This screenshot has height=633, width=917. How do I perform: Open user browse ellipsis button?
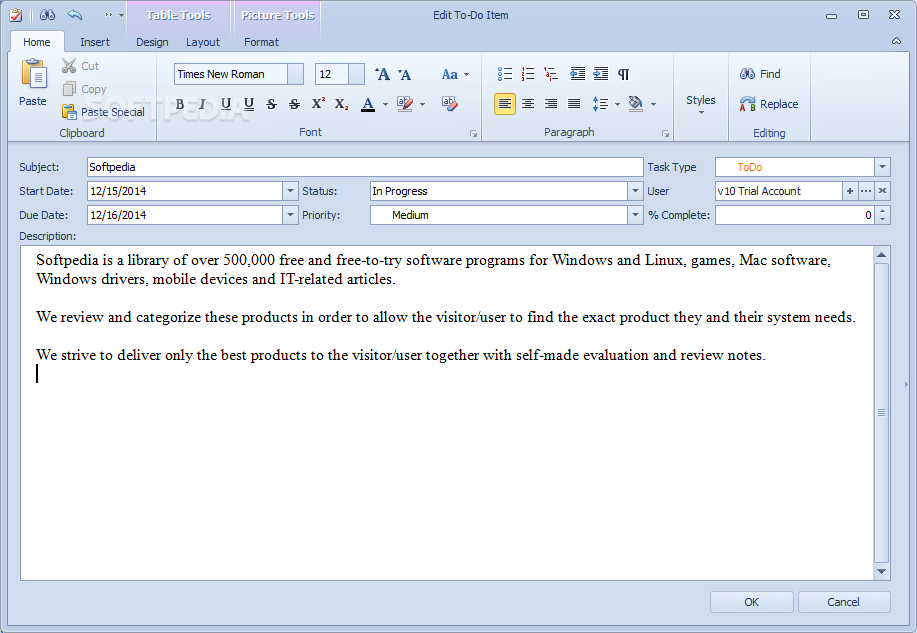[x=866, y=191]
